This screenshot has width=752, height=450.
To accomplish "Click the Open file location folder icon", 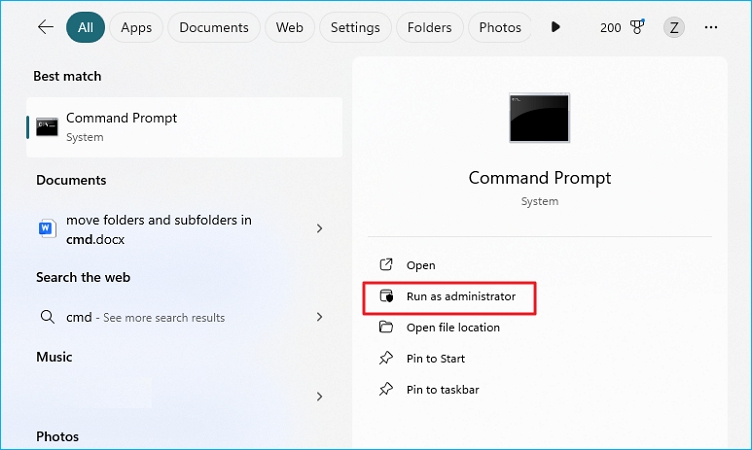I will point(386,327).
